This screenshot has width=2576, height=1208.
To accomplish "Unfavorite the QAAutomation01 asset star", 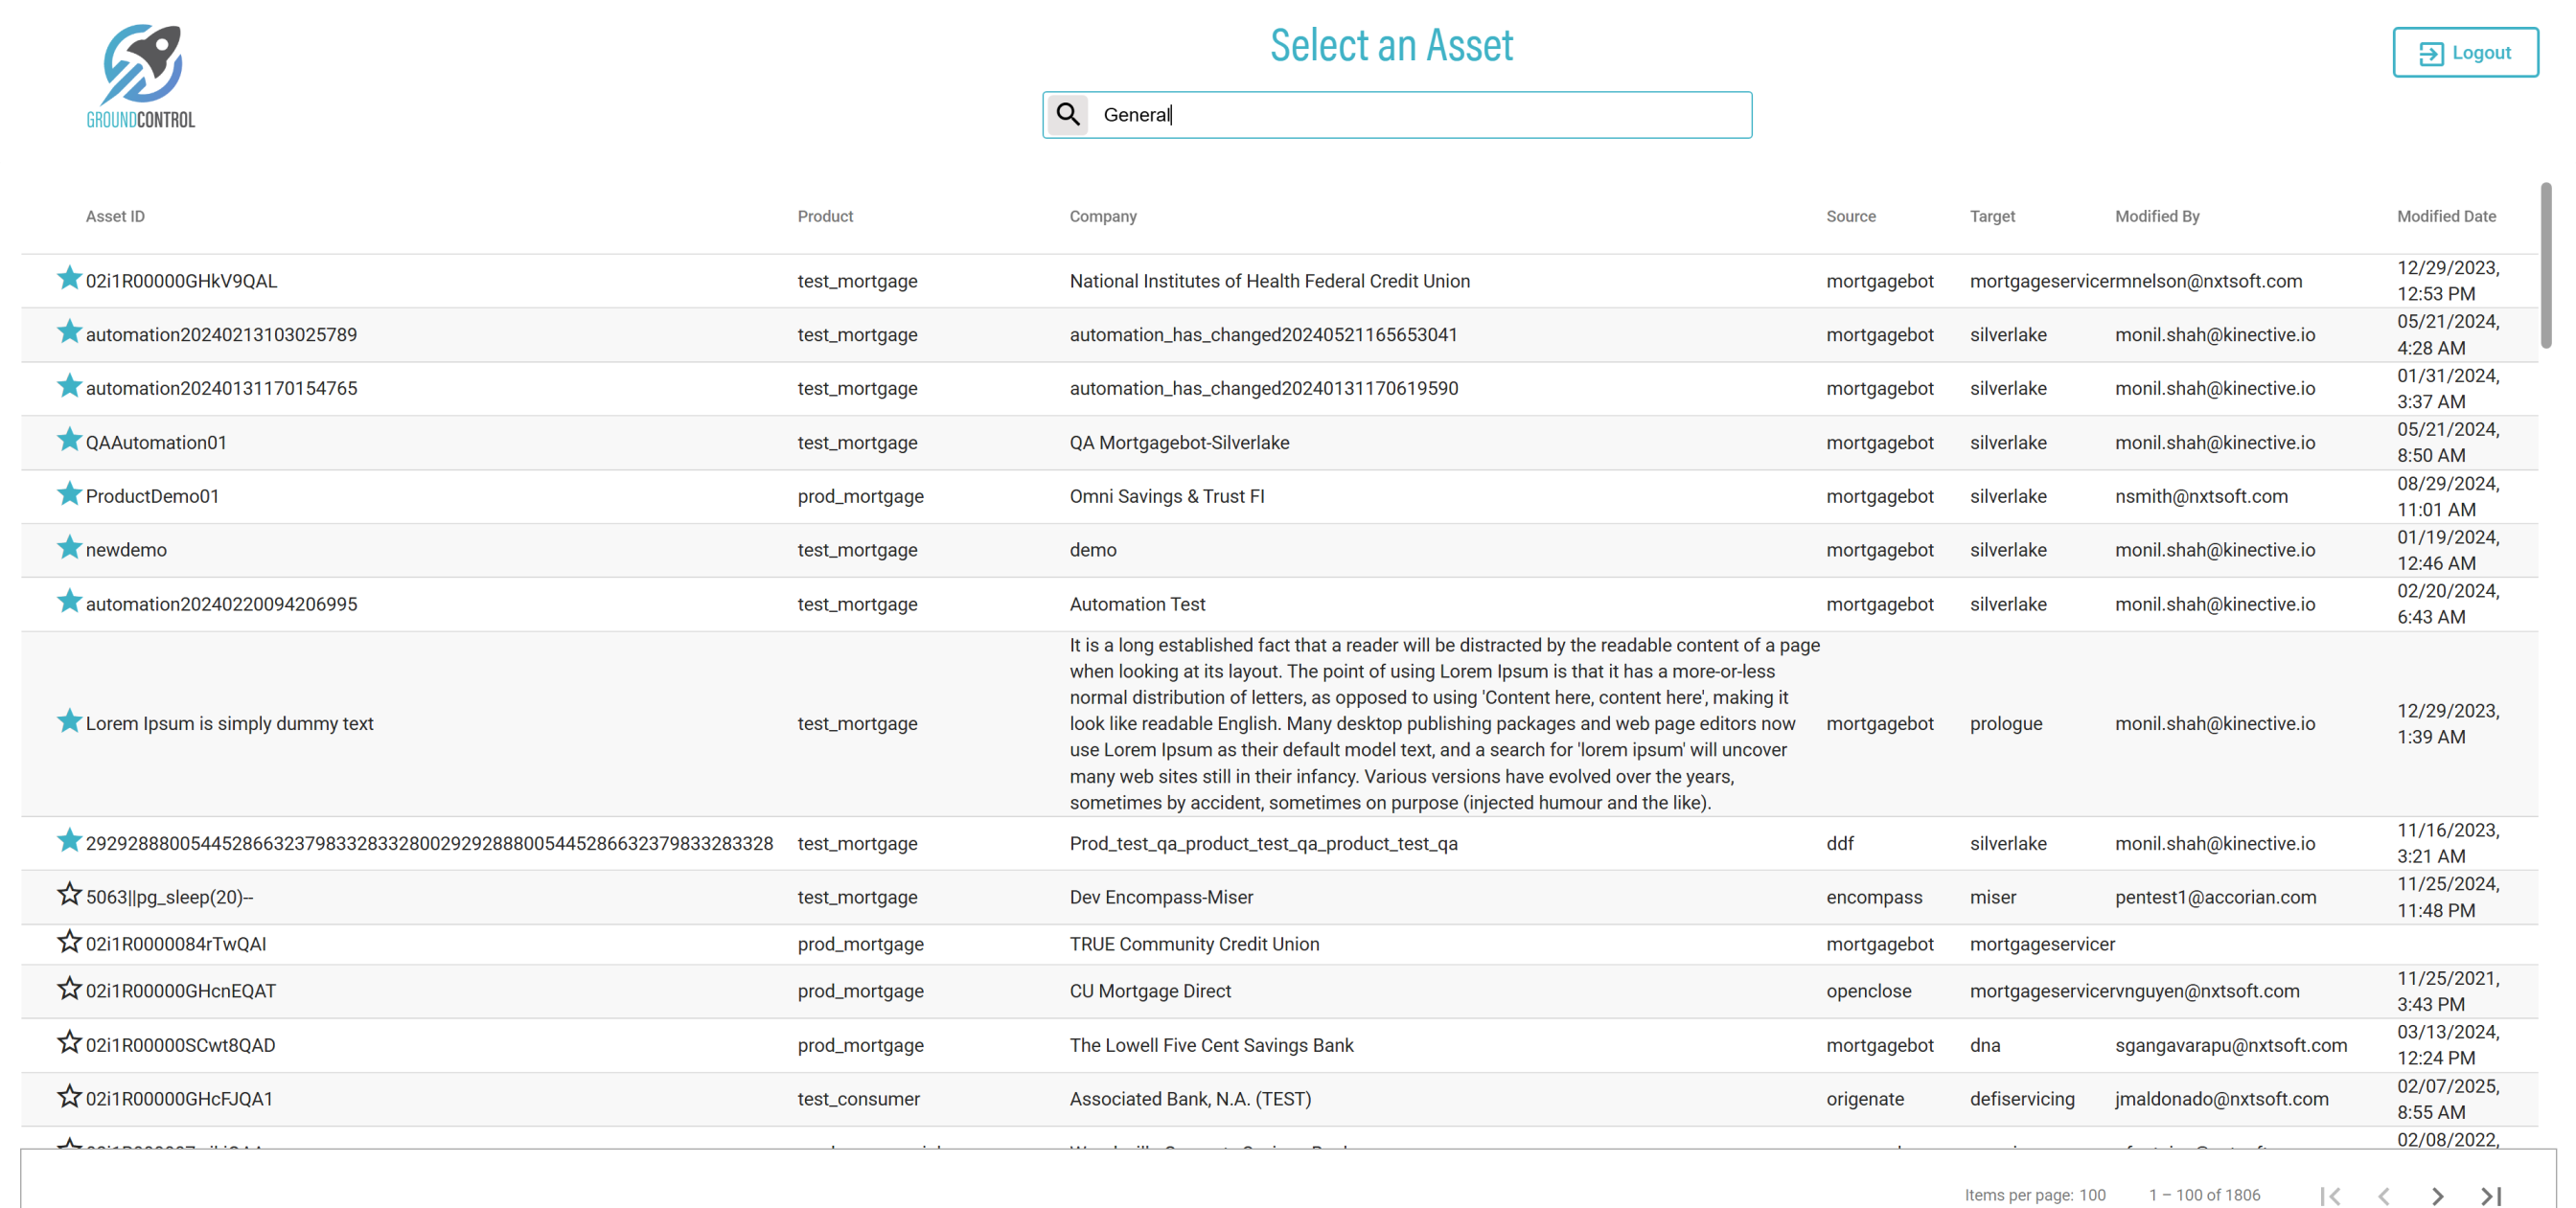I will 69,440.
